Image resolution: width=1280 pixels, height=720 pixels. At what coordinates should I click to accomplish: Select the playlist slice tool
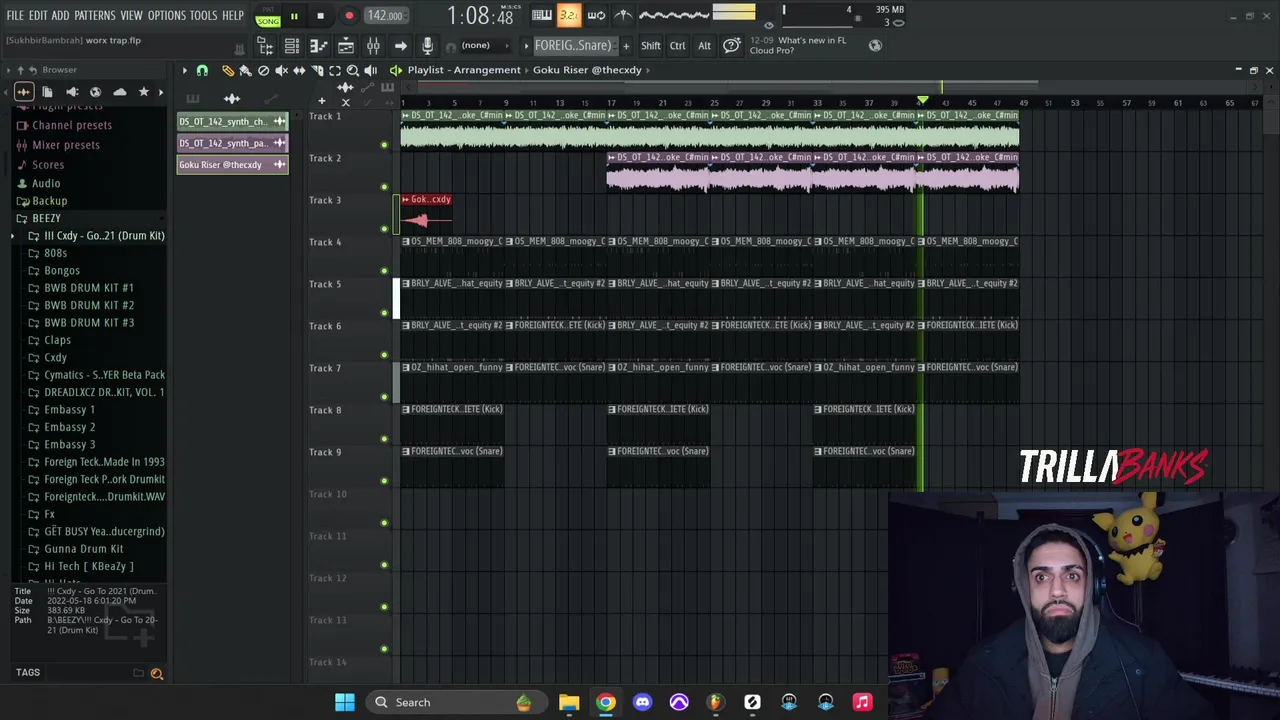(x=317, y=70)
